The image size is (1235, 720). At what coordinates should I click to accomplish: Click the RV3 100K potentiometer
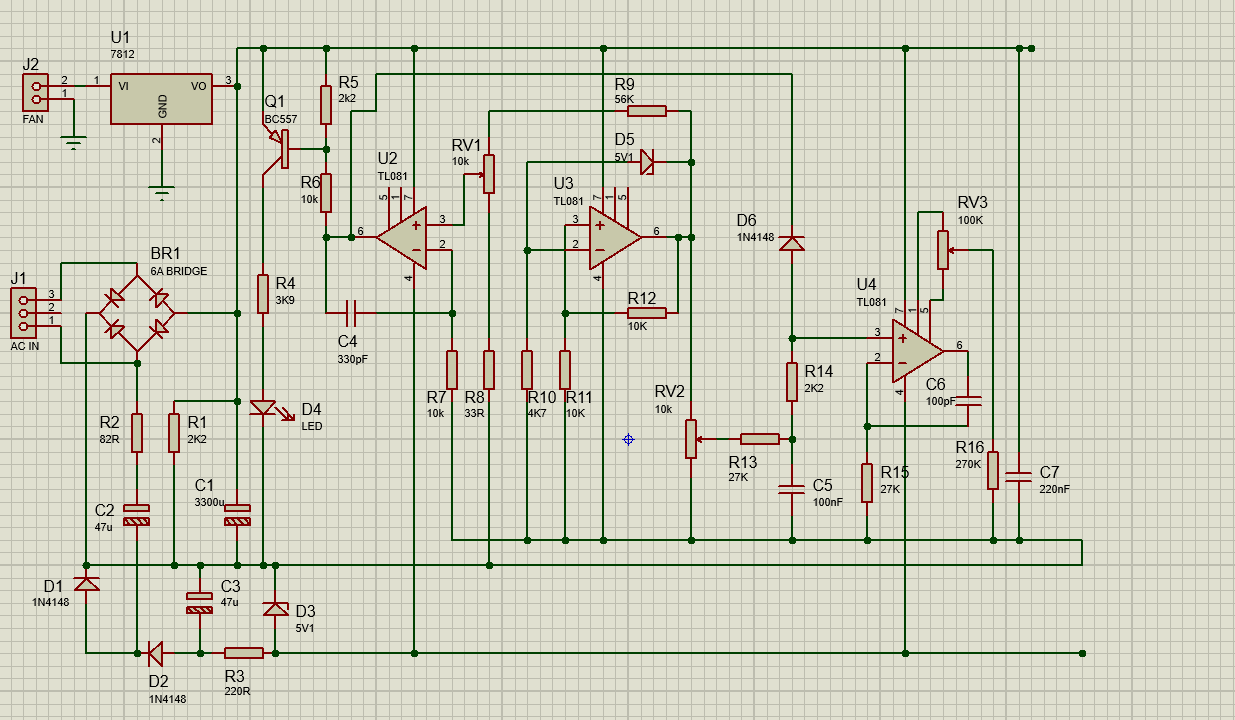point(942,250)
